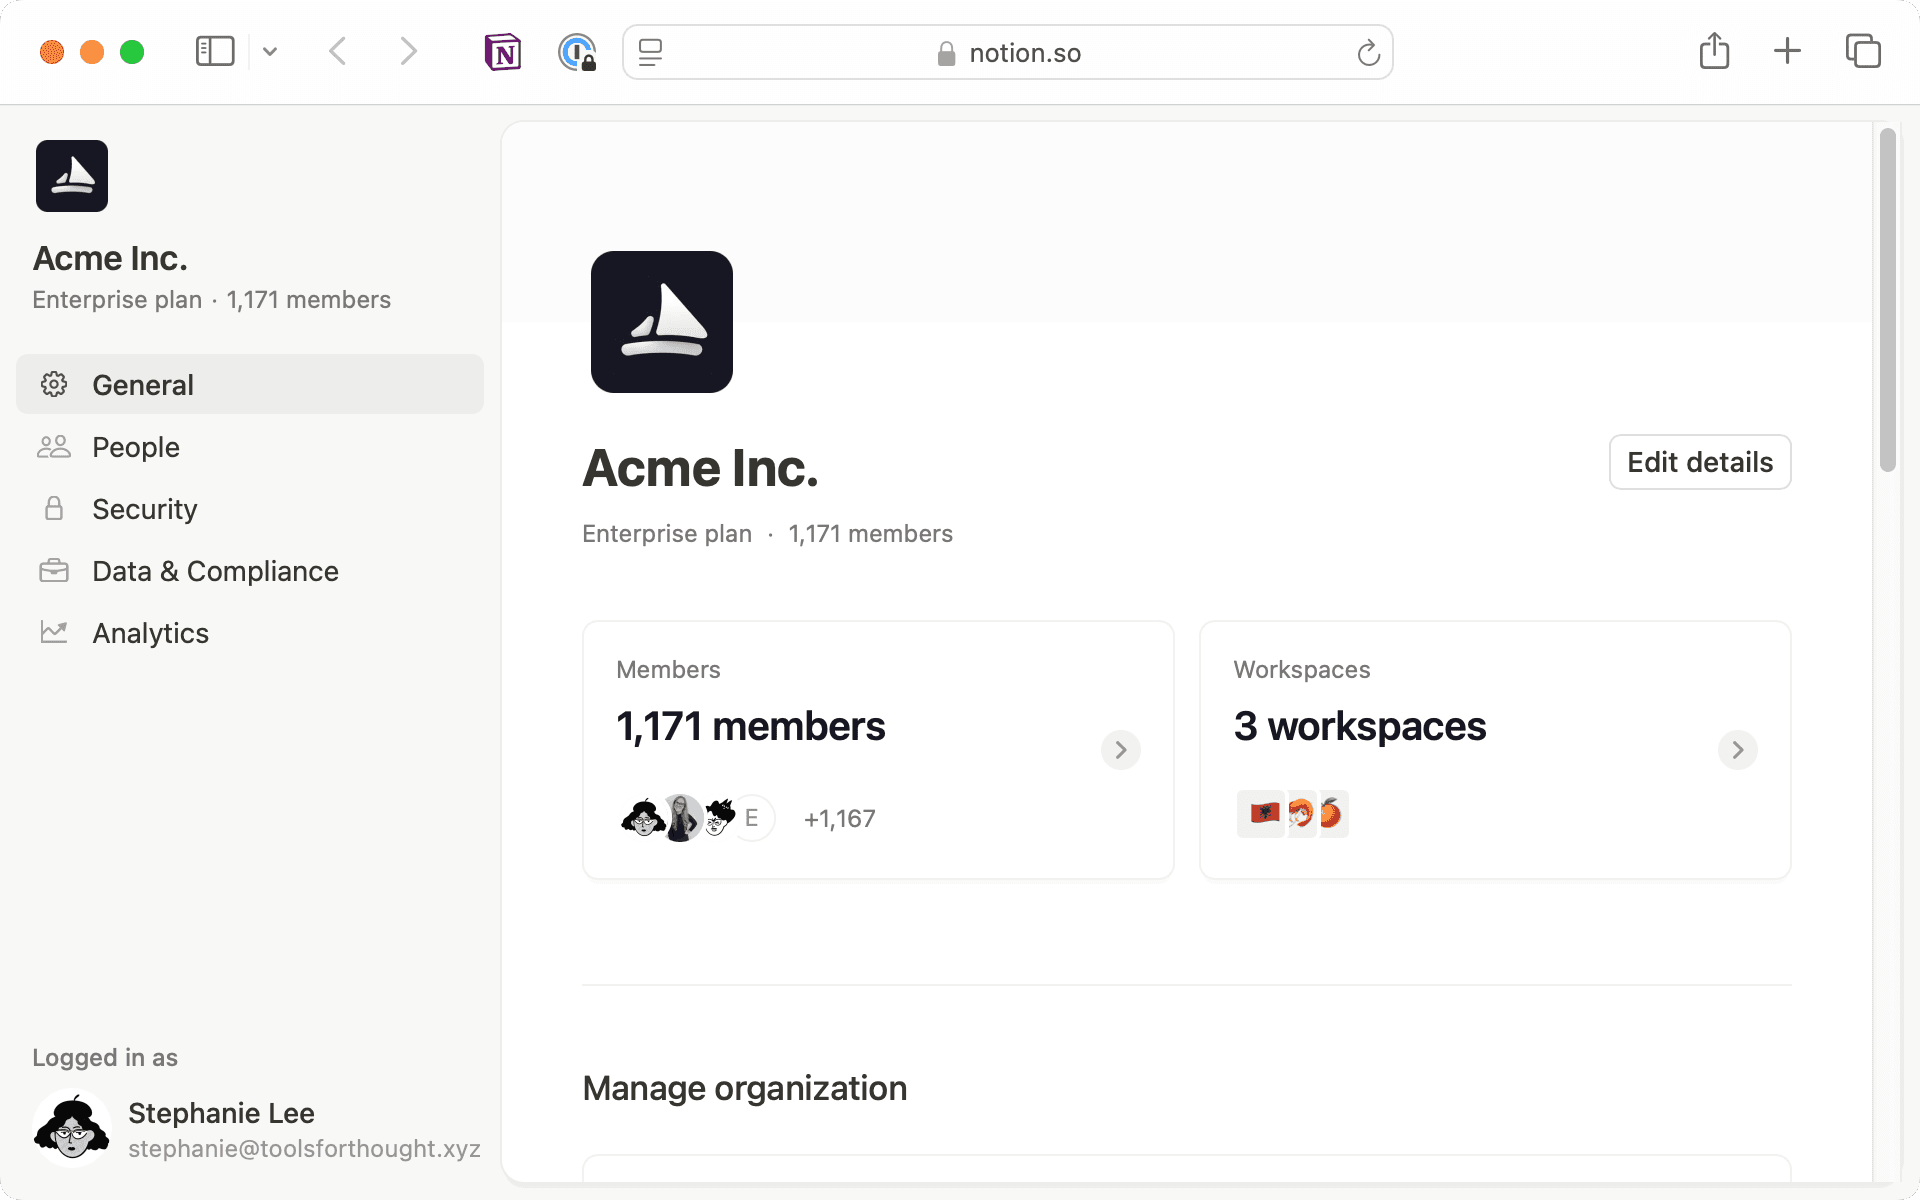
Task: Switch to the General settings tab
Action: tap(143, 384)
